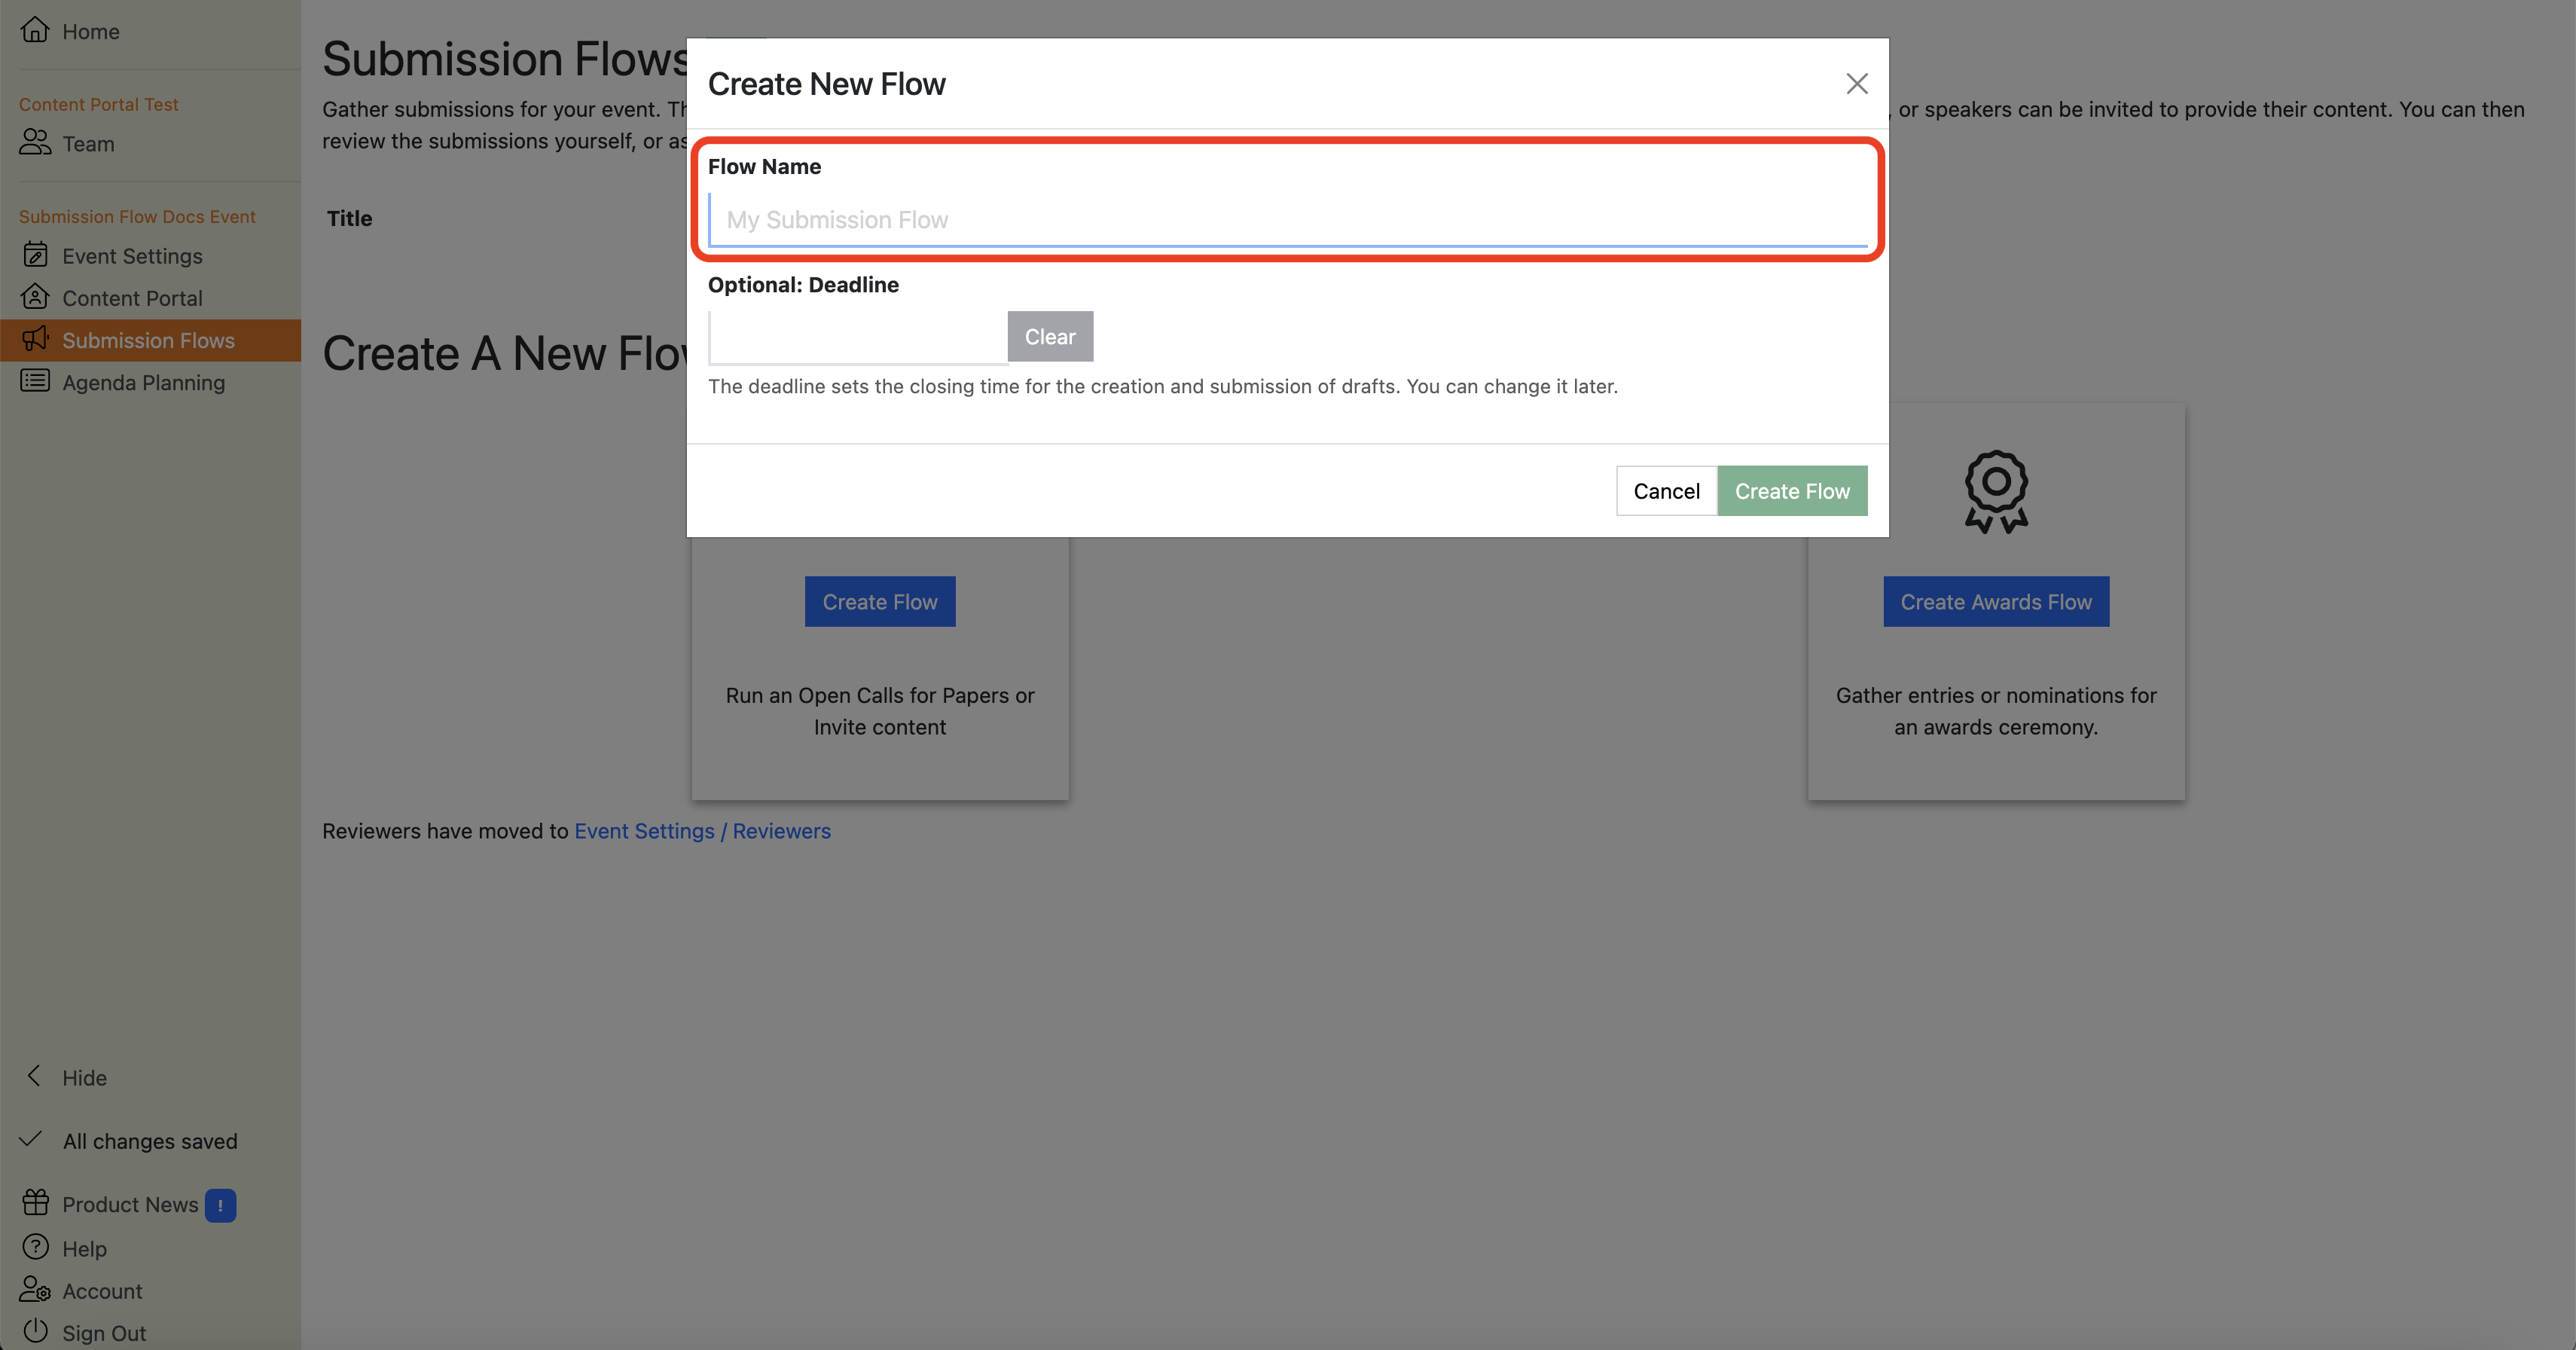Click the 'All changes saved' status text
2576x1350 pixels.
tap(150, 1141)
